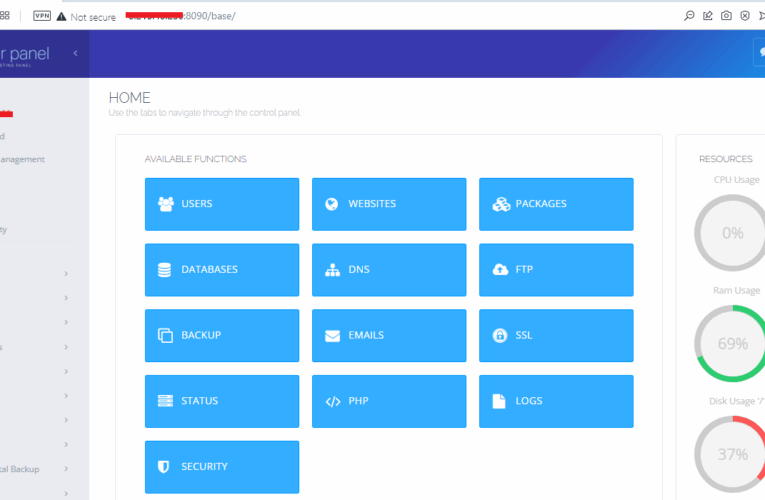This screenshot has height=500, width=765.
Task: Click the 'CPU Usage' label
Action: (737, 180)
